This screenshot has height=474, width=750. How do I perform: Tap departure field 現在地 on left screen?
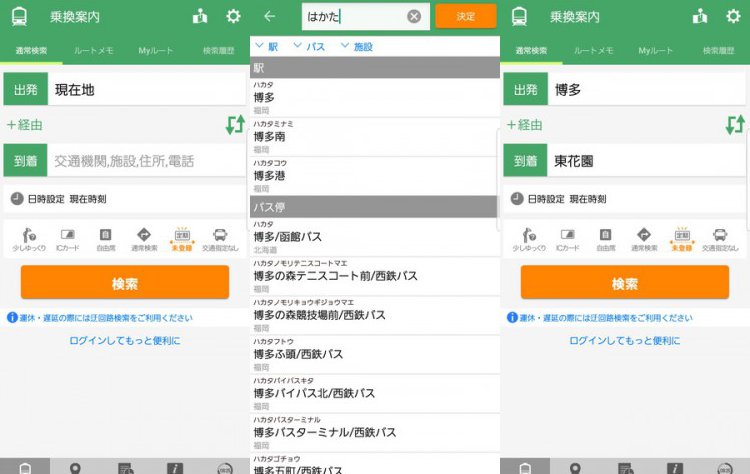click(x=146, y=89)
